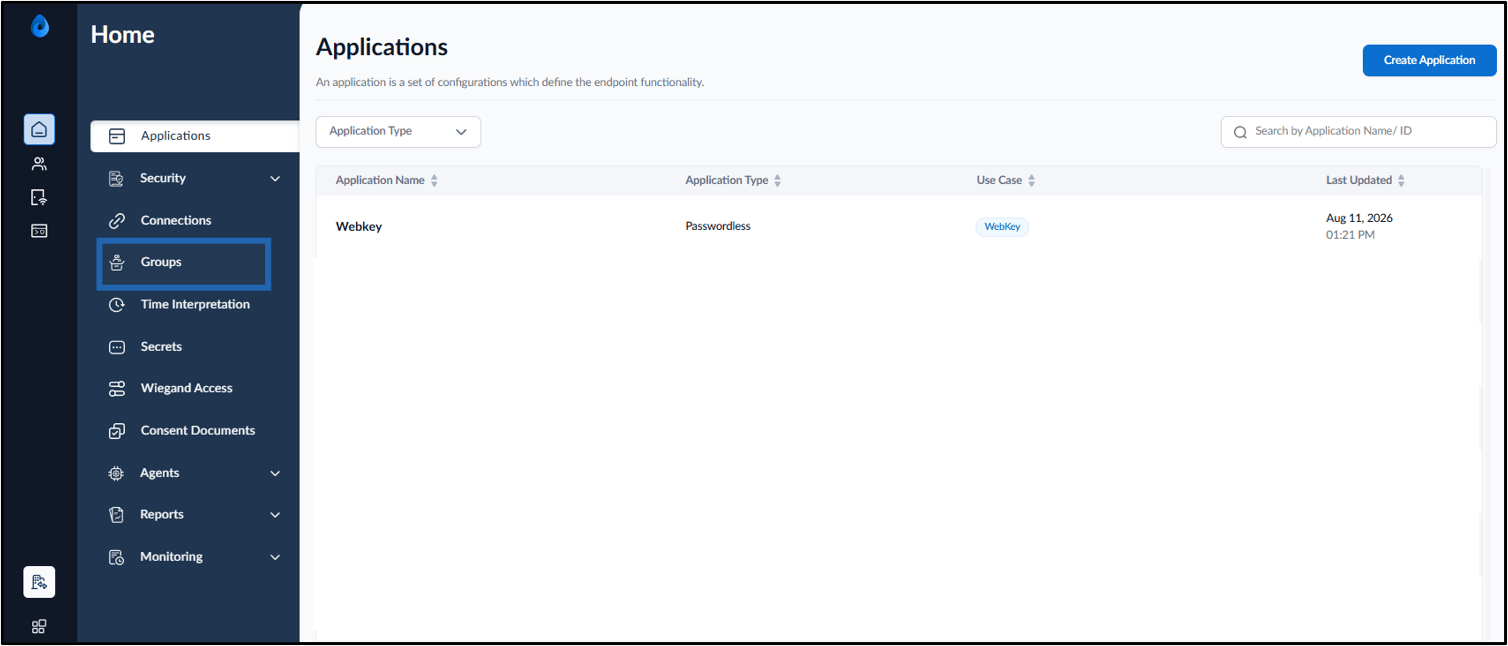
Task: Open the Users icon in the left rail
Action: coord(39,164)
